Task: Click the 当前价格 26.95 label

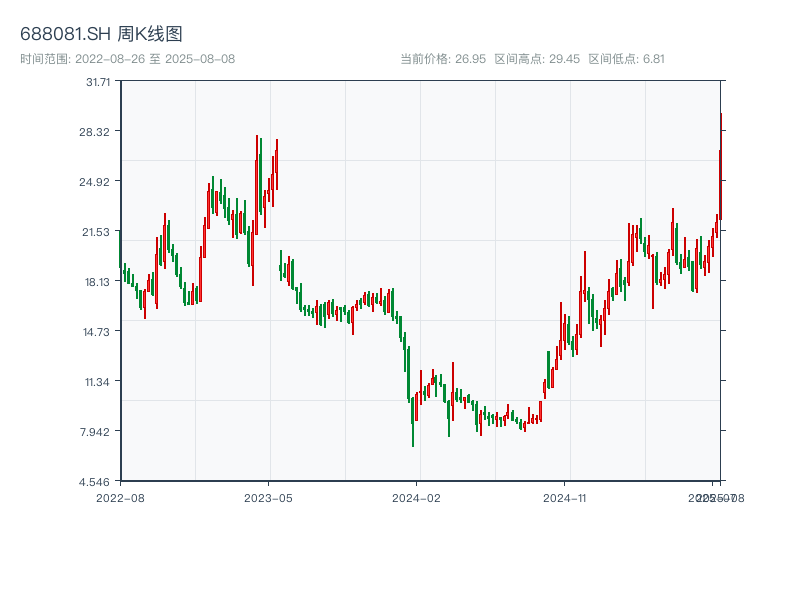Action: point(443,59)
